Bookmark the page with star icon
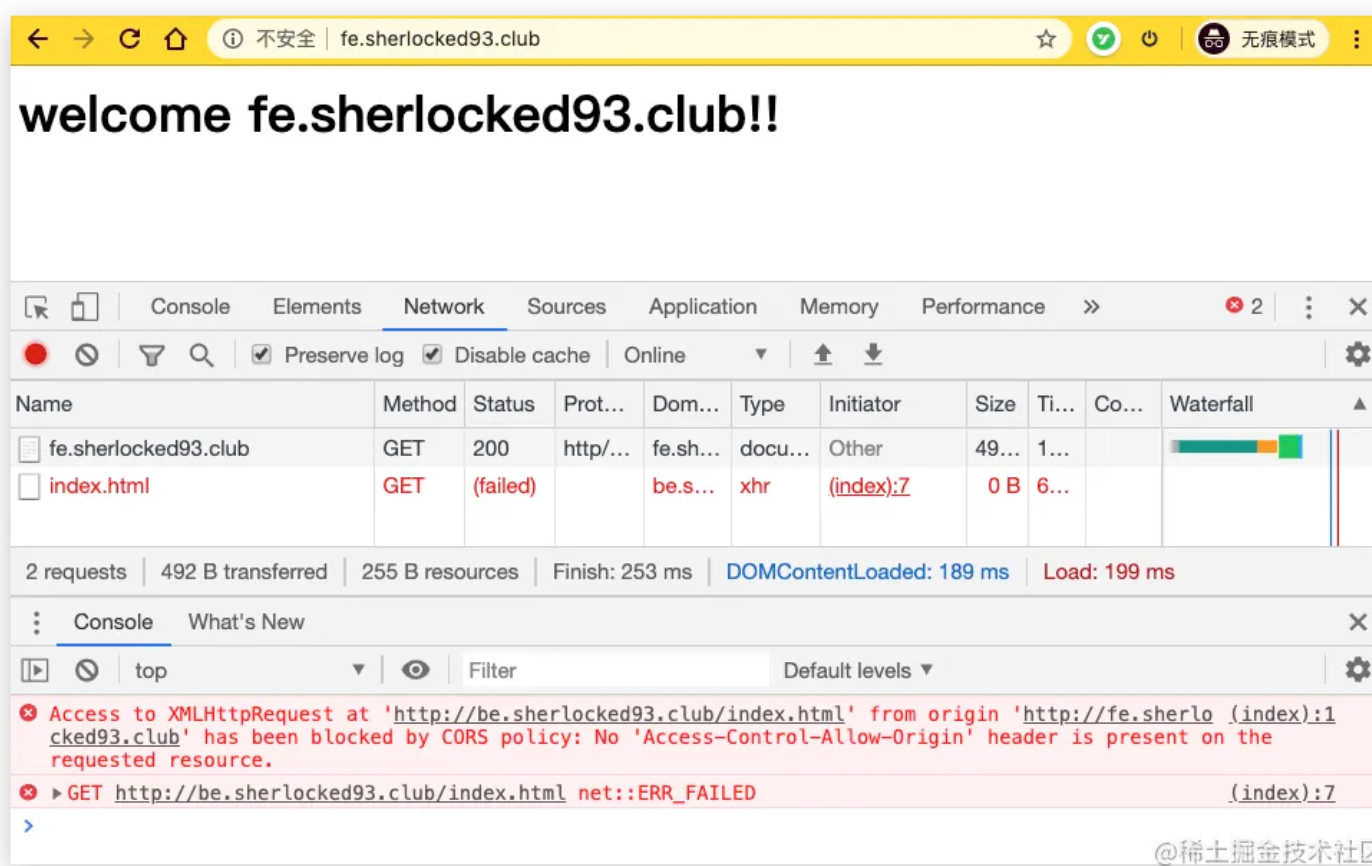 click(x=1046, y=39)
